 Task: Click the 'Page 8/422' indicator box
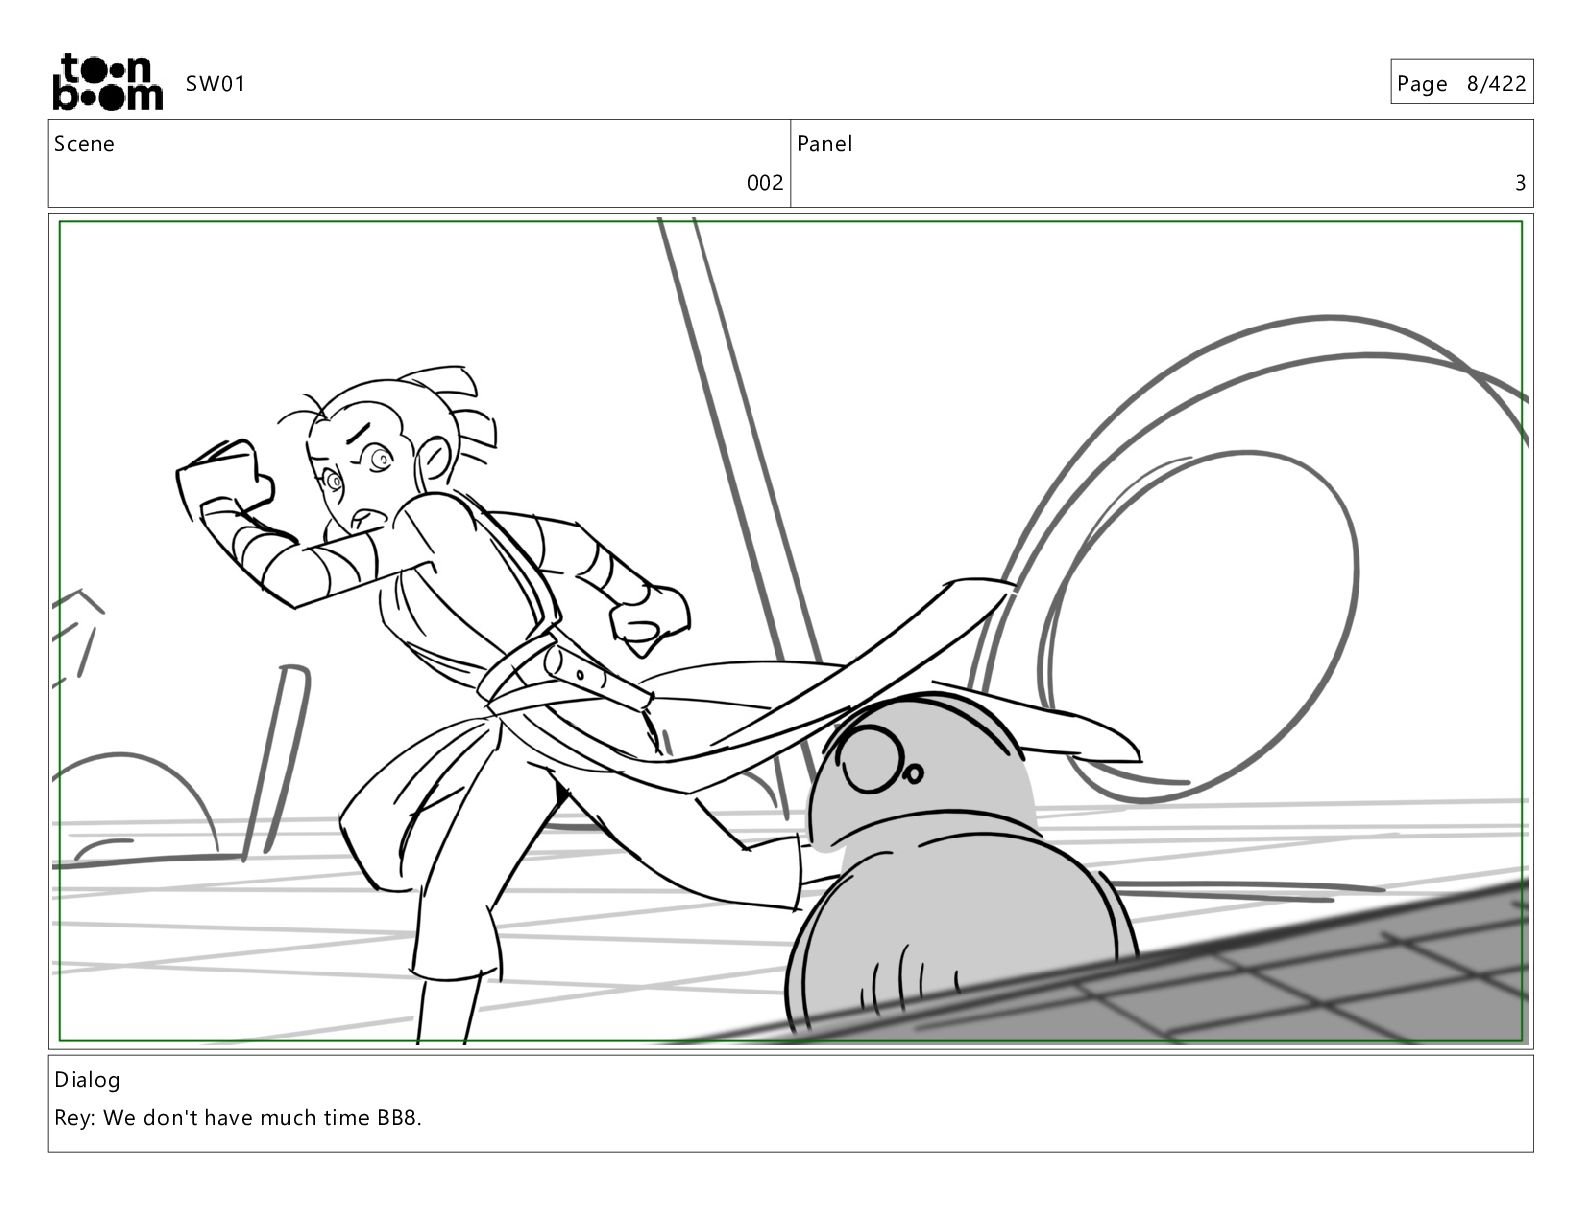point(1461,82)
